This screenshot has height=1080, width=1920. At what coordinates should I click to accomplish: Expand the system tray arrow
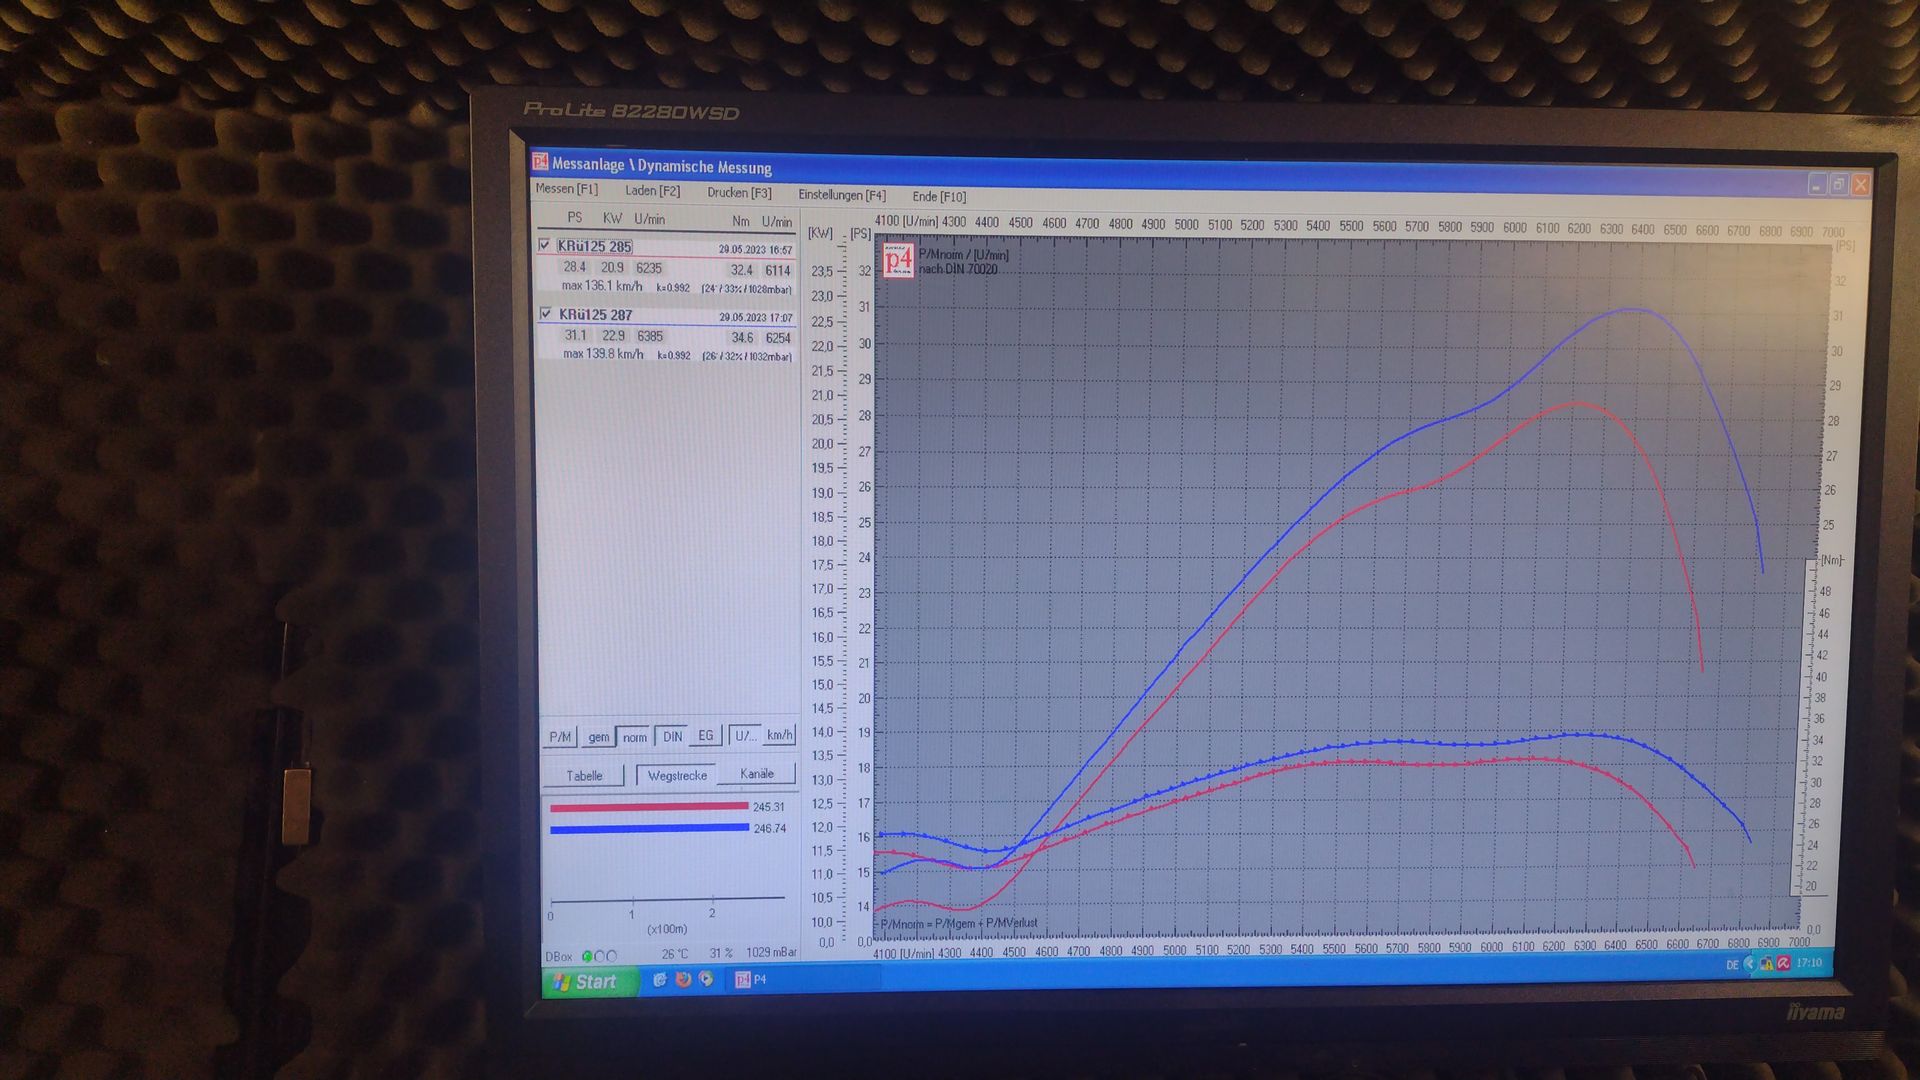click(1749, 964)
